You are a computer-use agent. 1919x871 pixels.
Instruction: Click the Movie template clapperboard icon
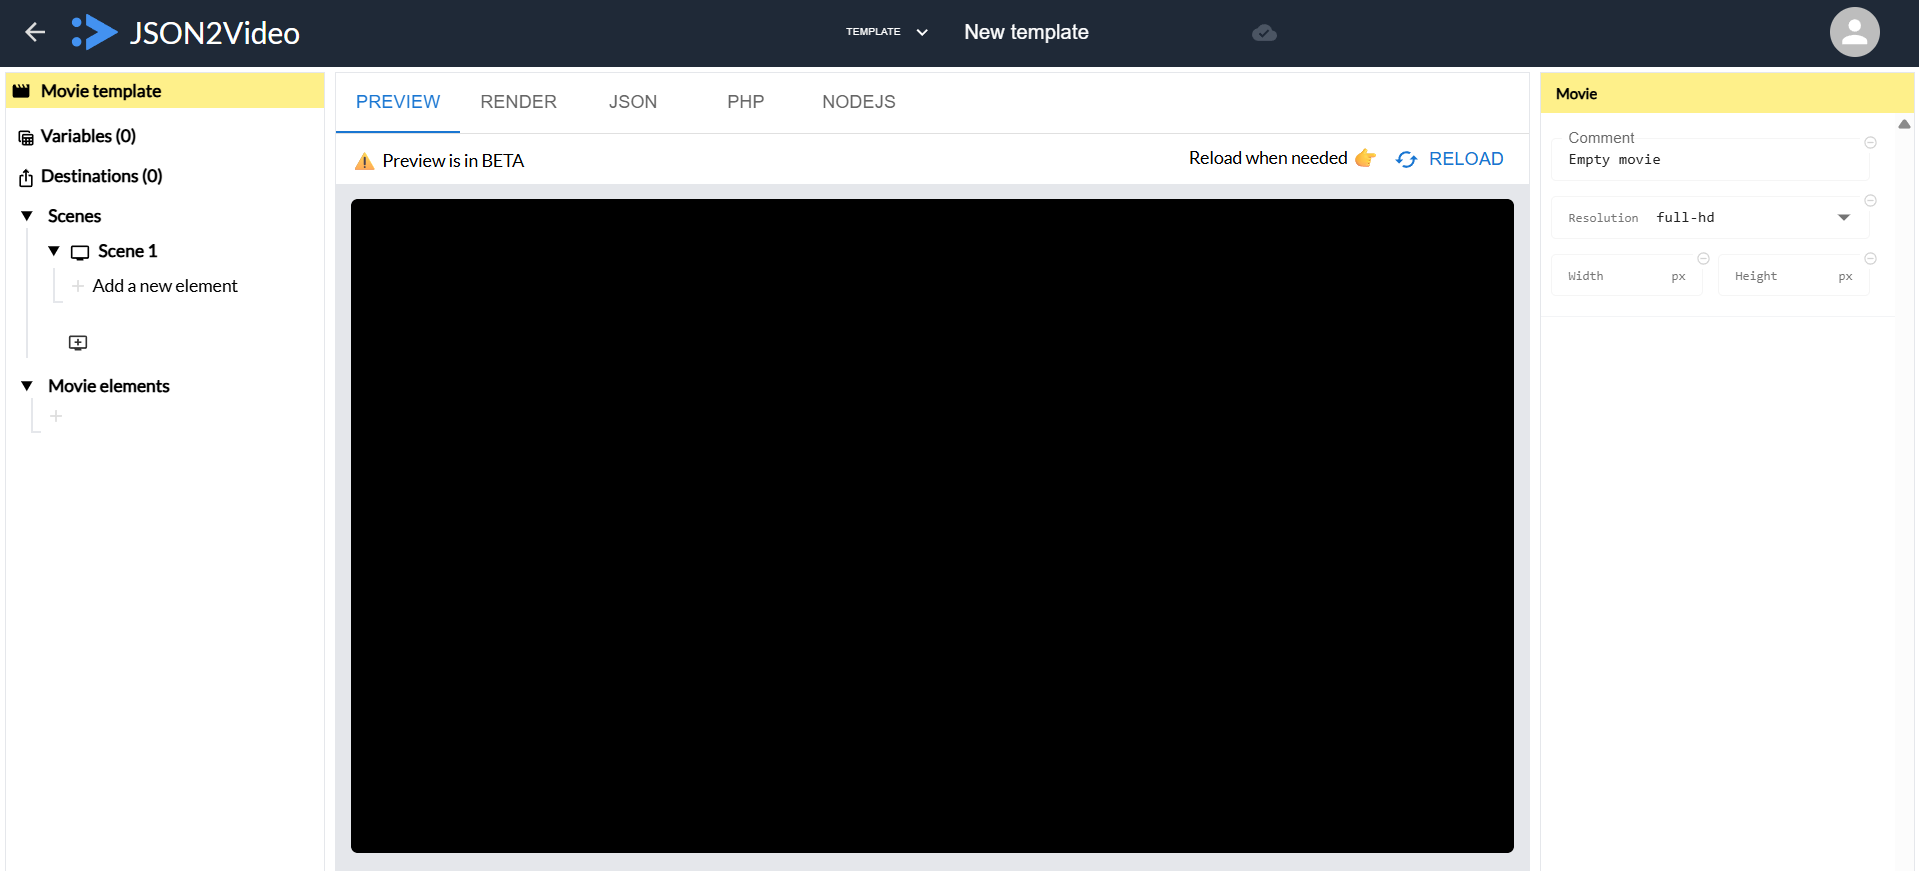pos(21,91)
